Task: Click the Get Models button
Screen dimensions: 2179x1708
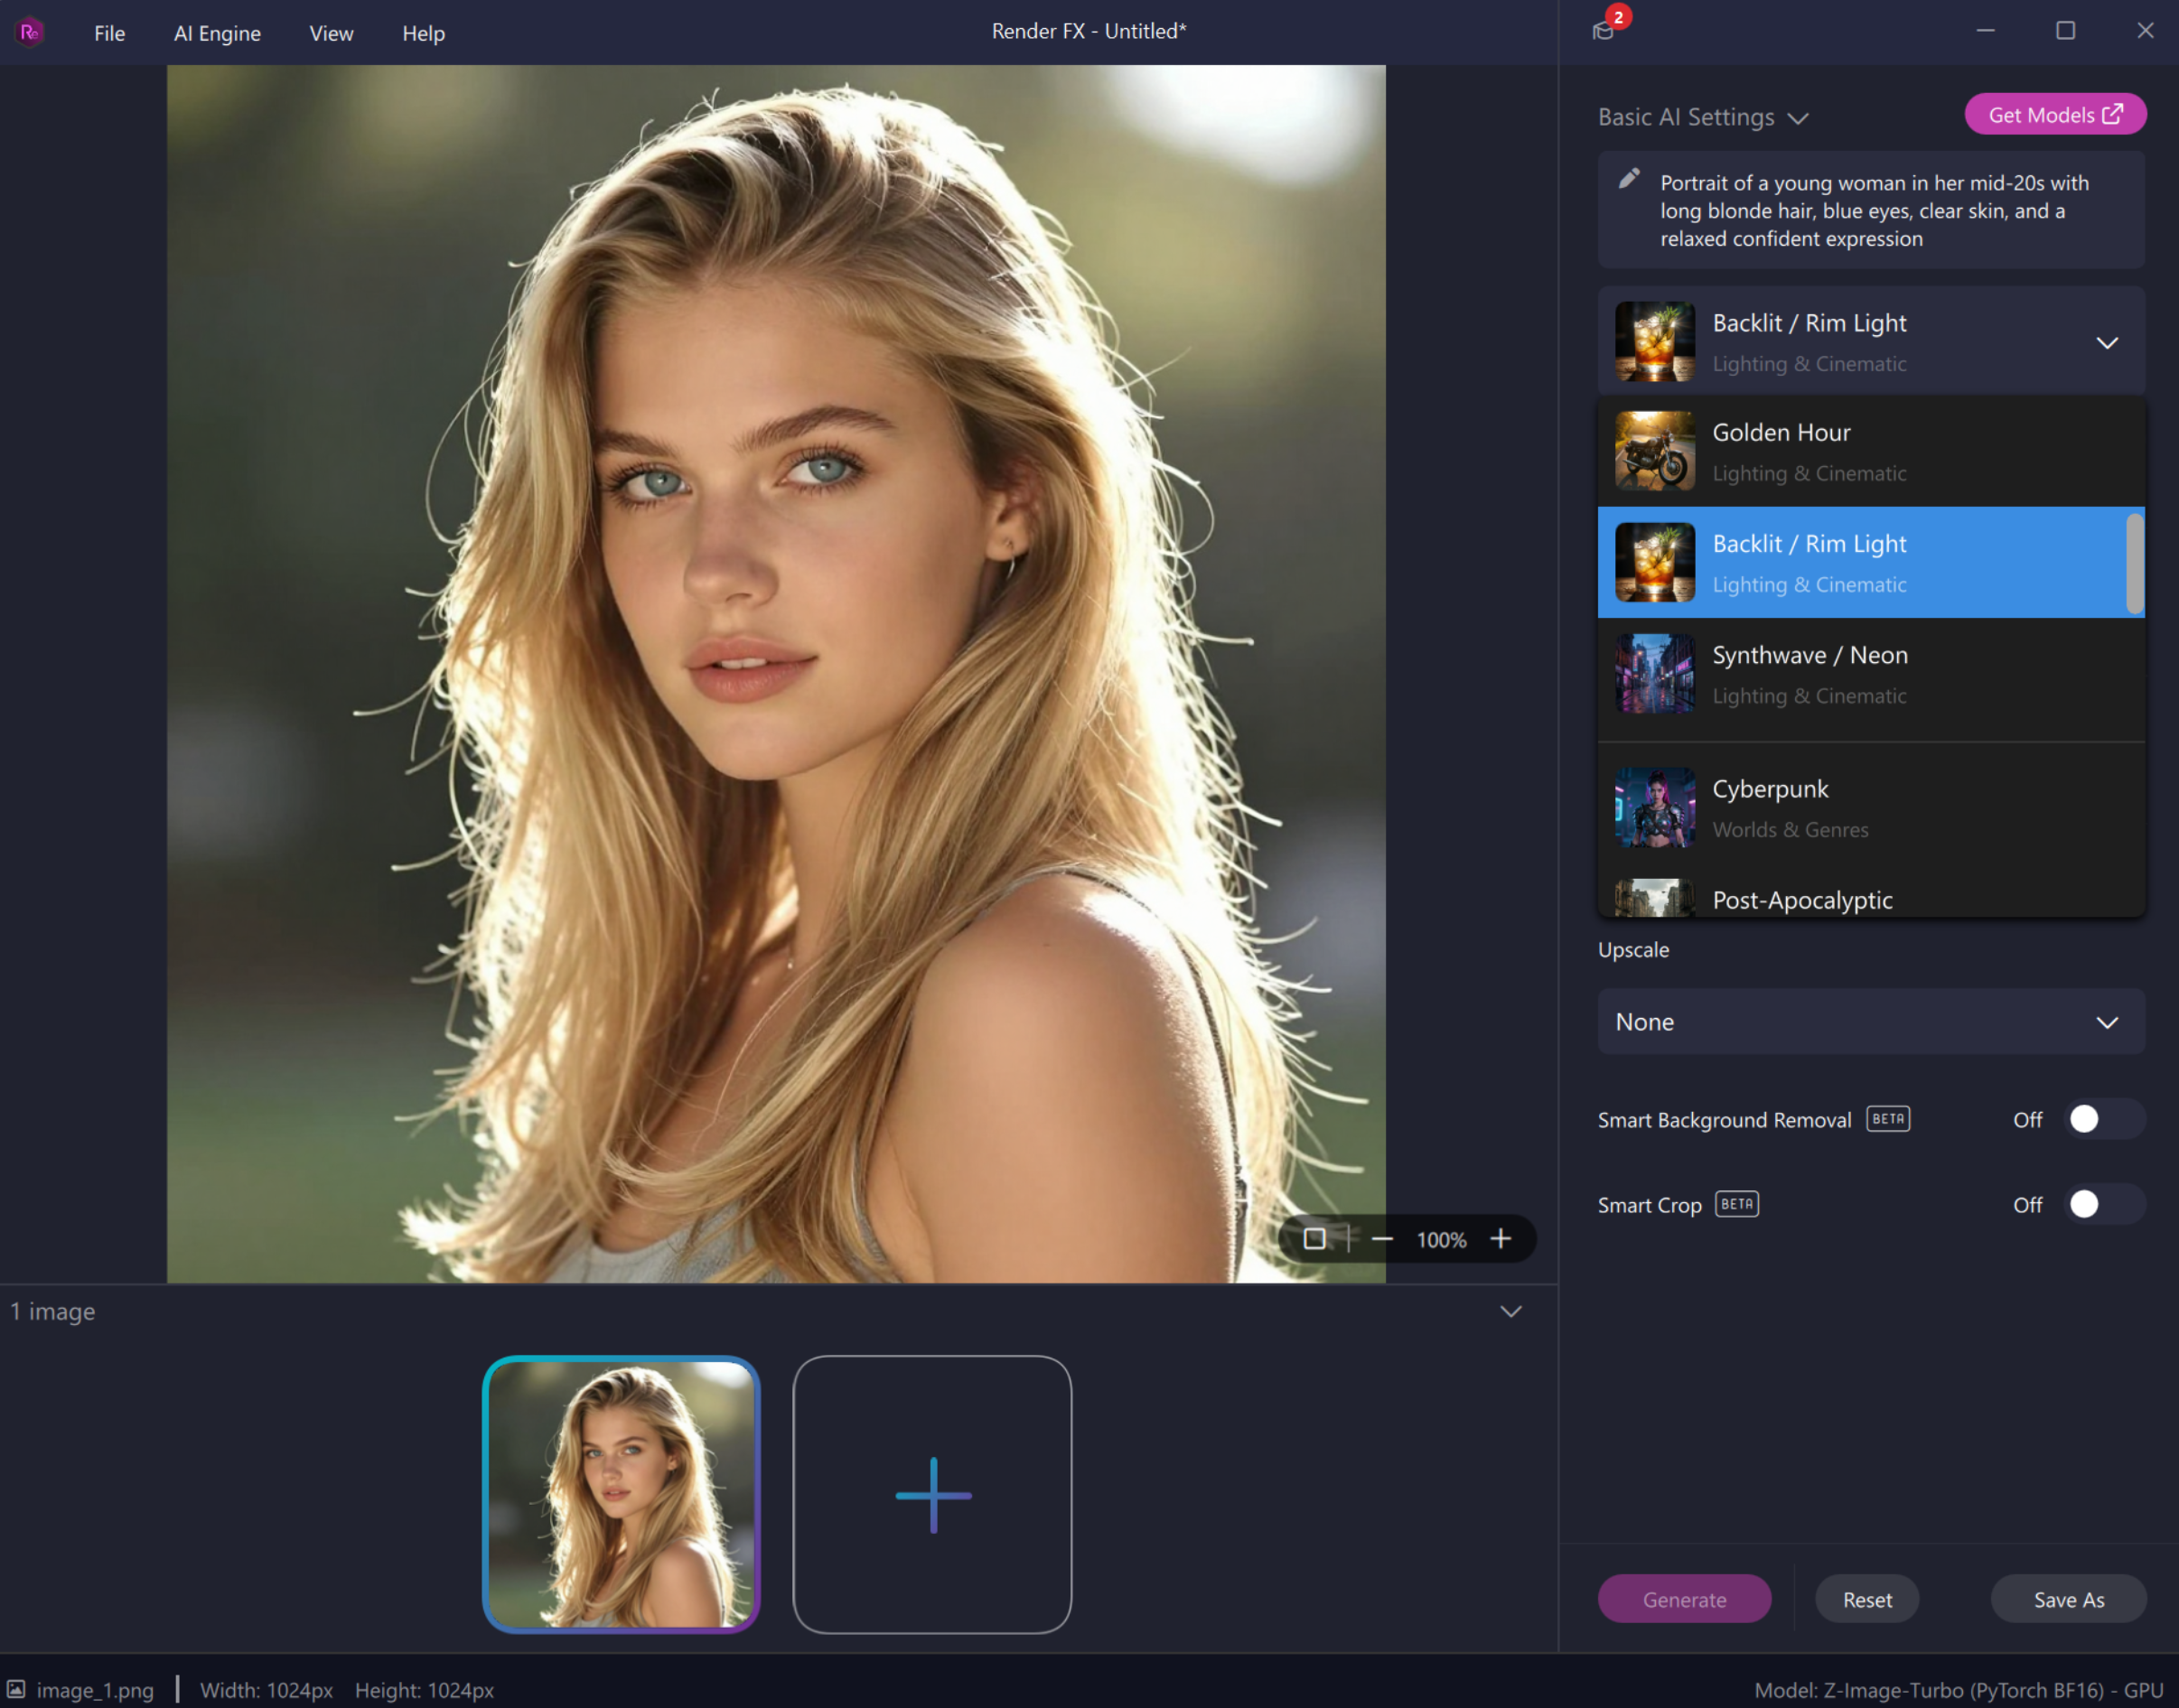Action: [2054, 115]
